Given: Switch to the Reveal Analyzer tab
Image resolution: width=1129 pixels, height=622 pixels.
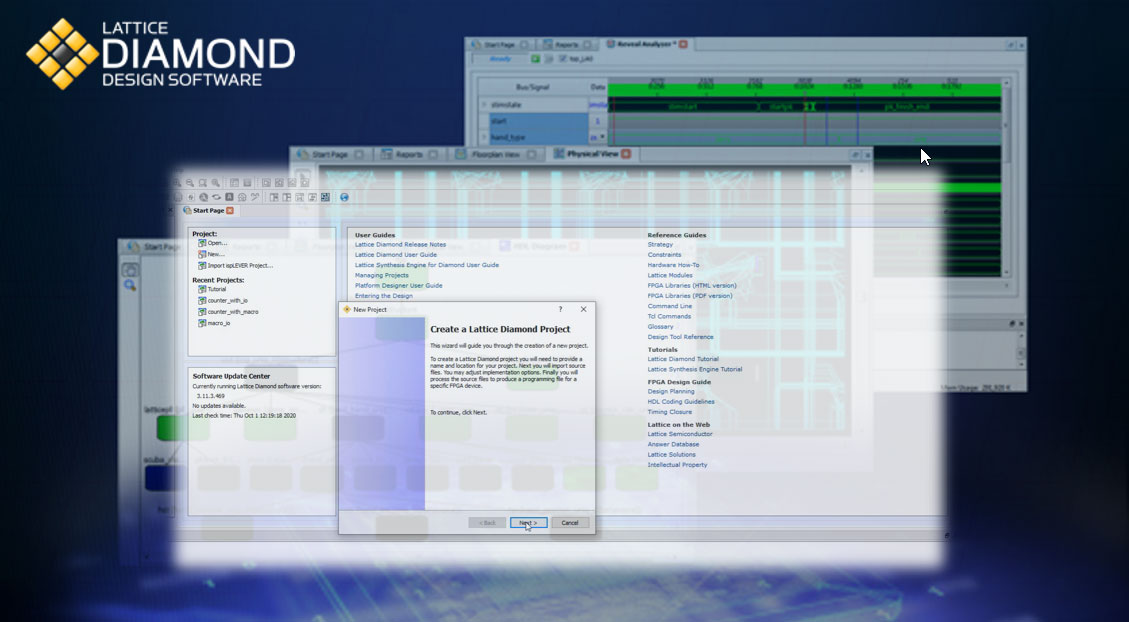Looking at the screenshot, I should point(646,44).
